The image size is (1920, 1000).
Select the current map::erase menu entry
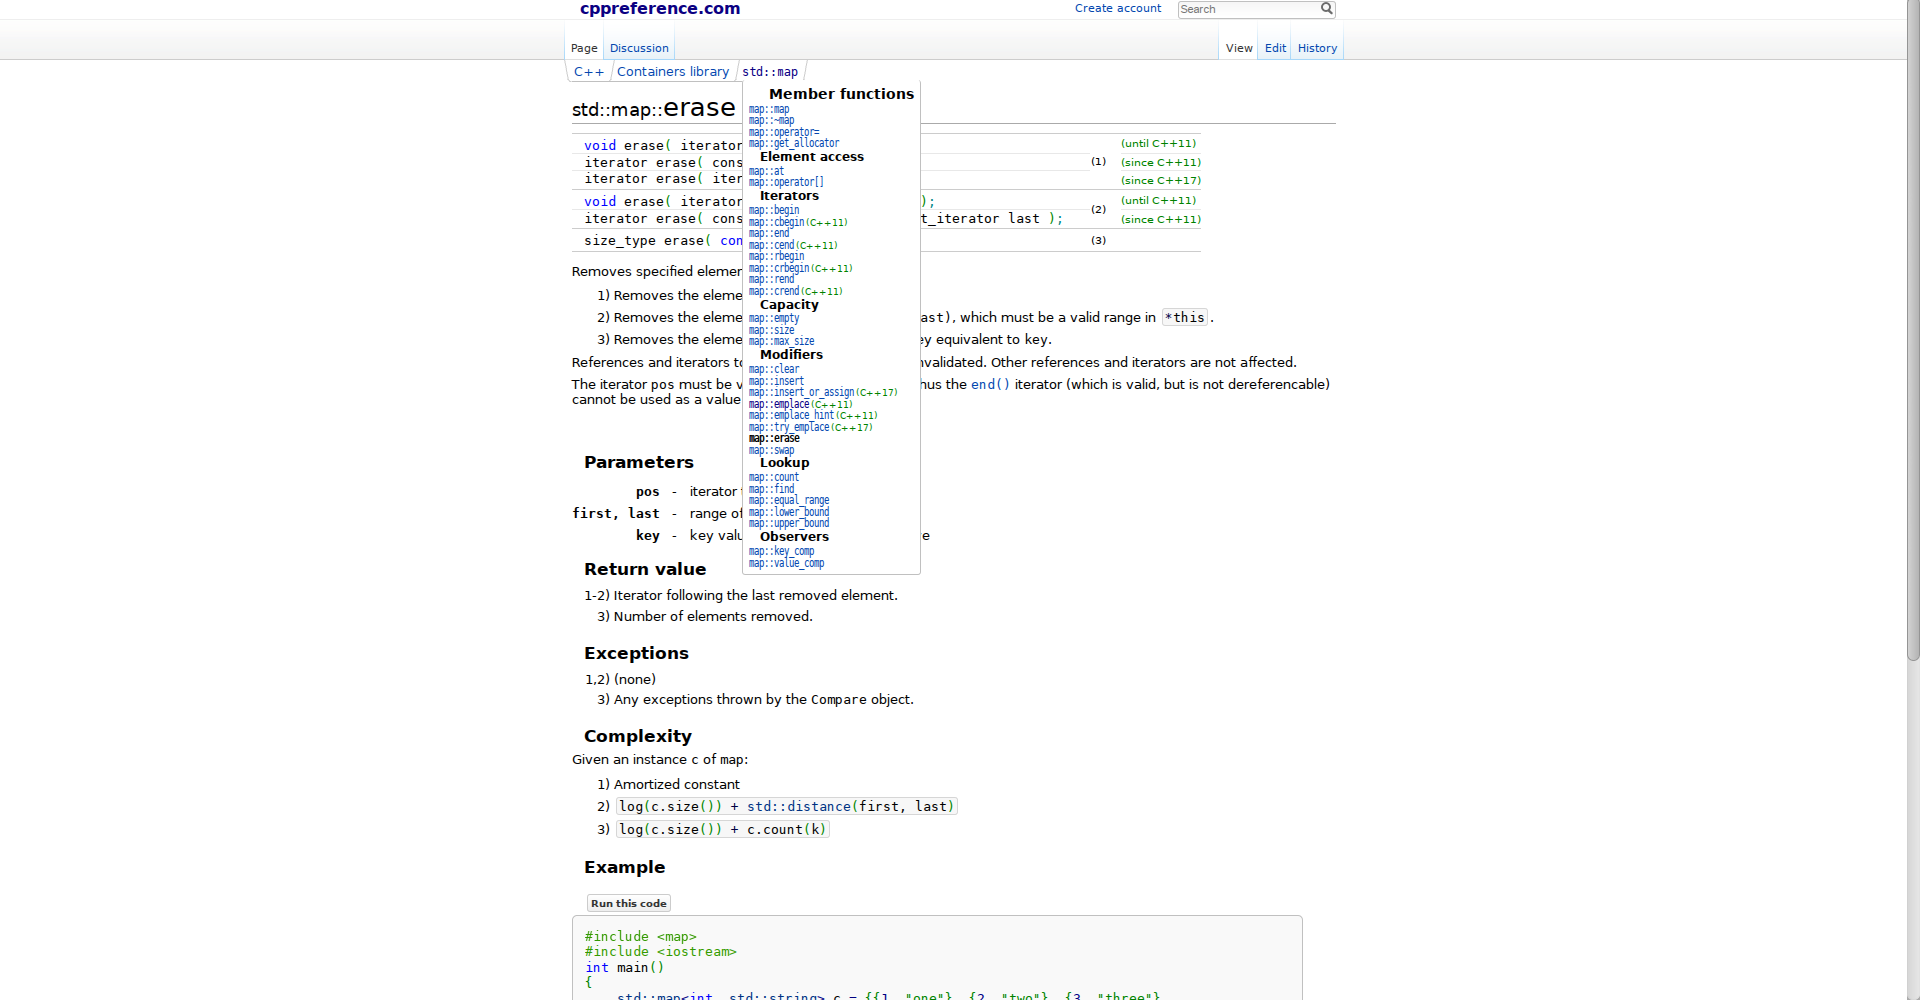pyautogui.click(x=774, y=438)
